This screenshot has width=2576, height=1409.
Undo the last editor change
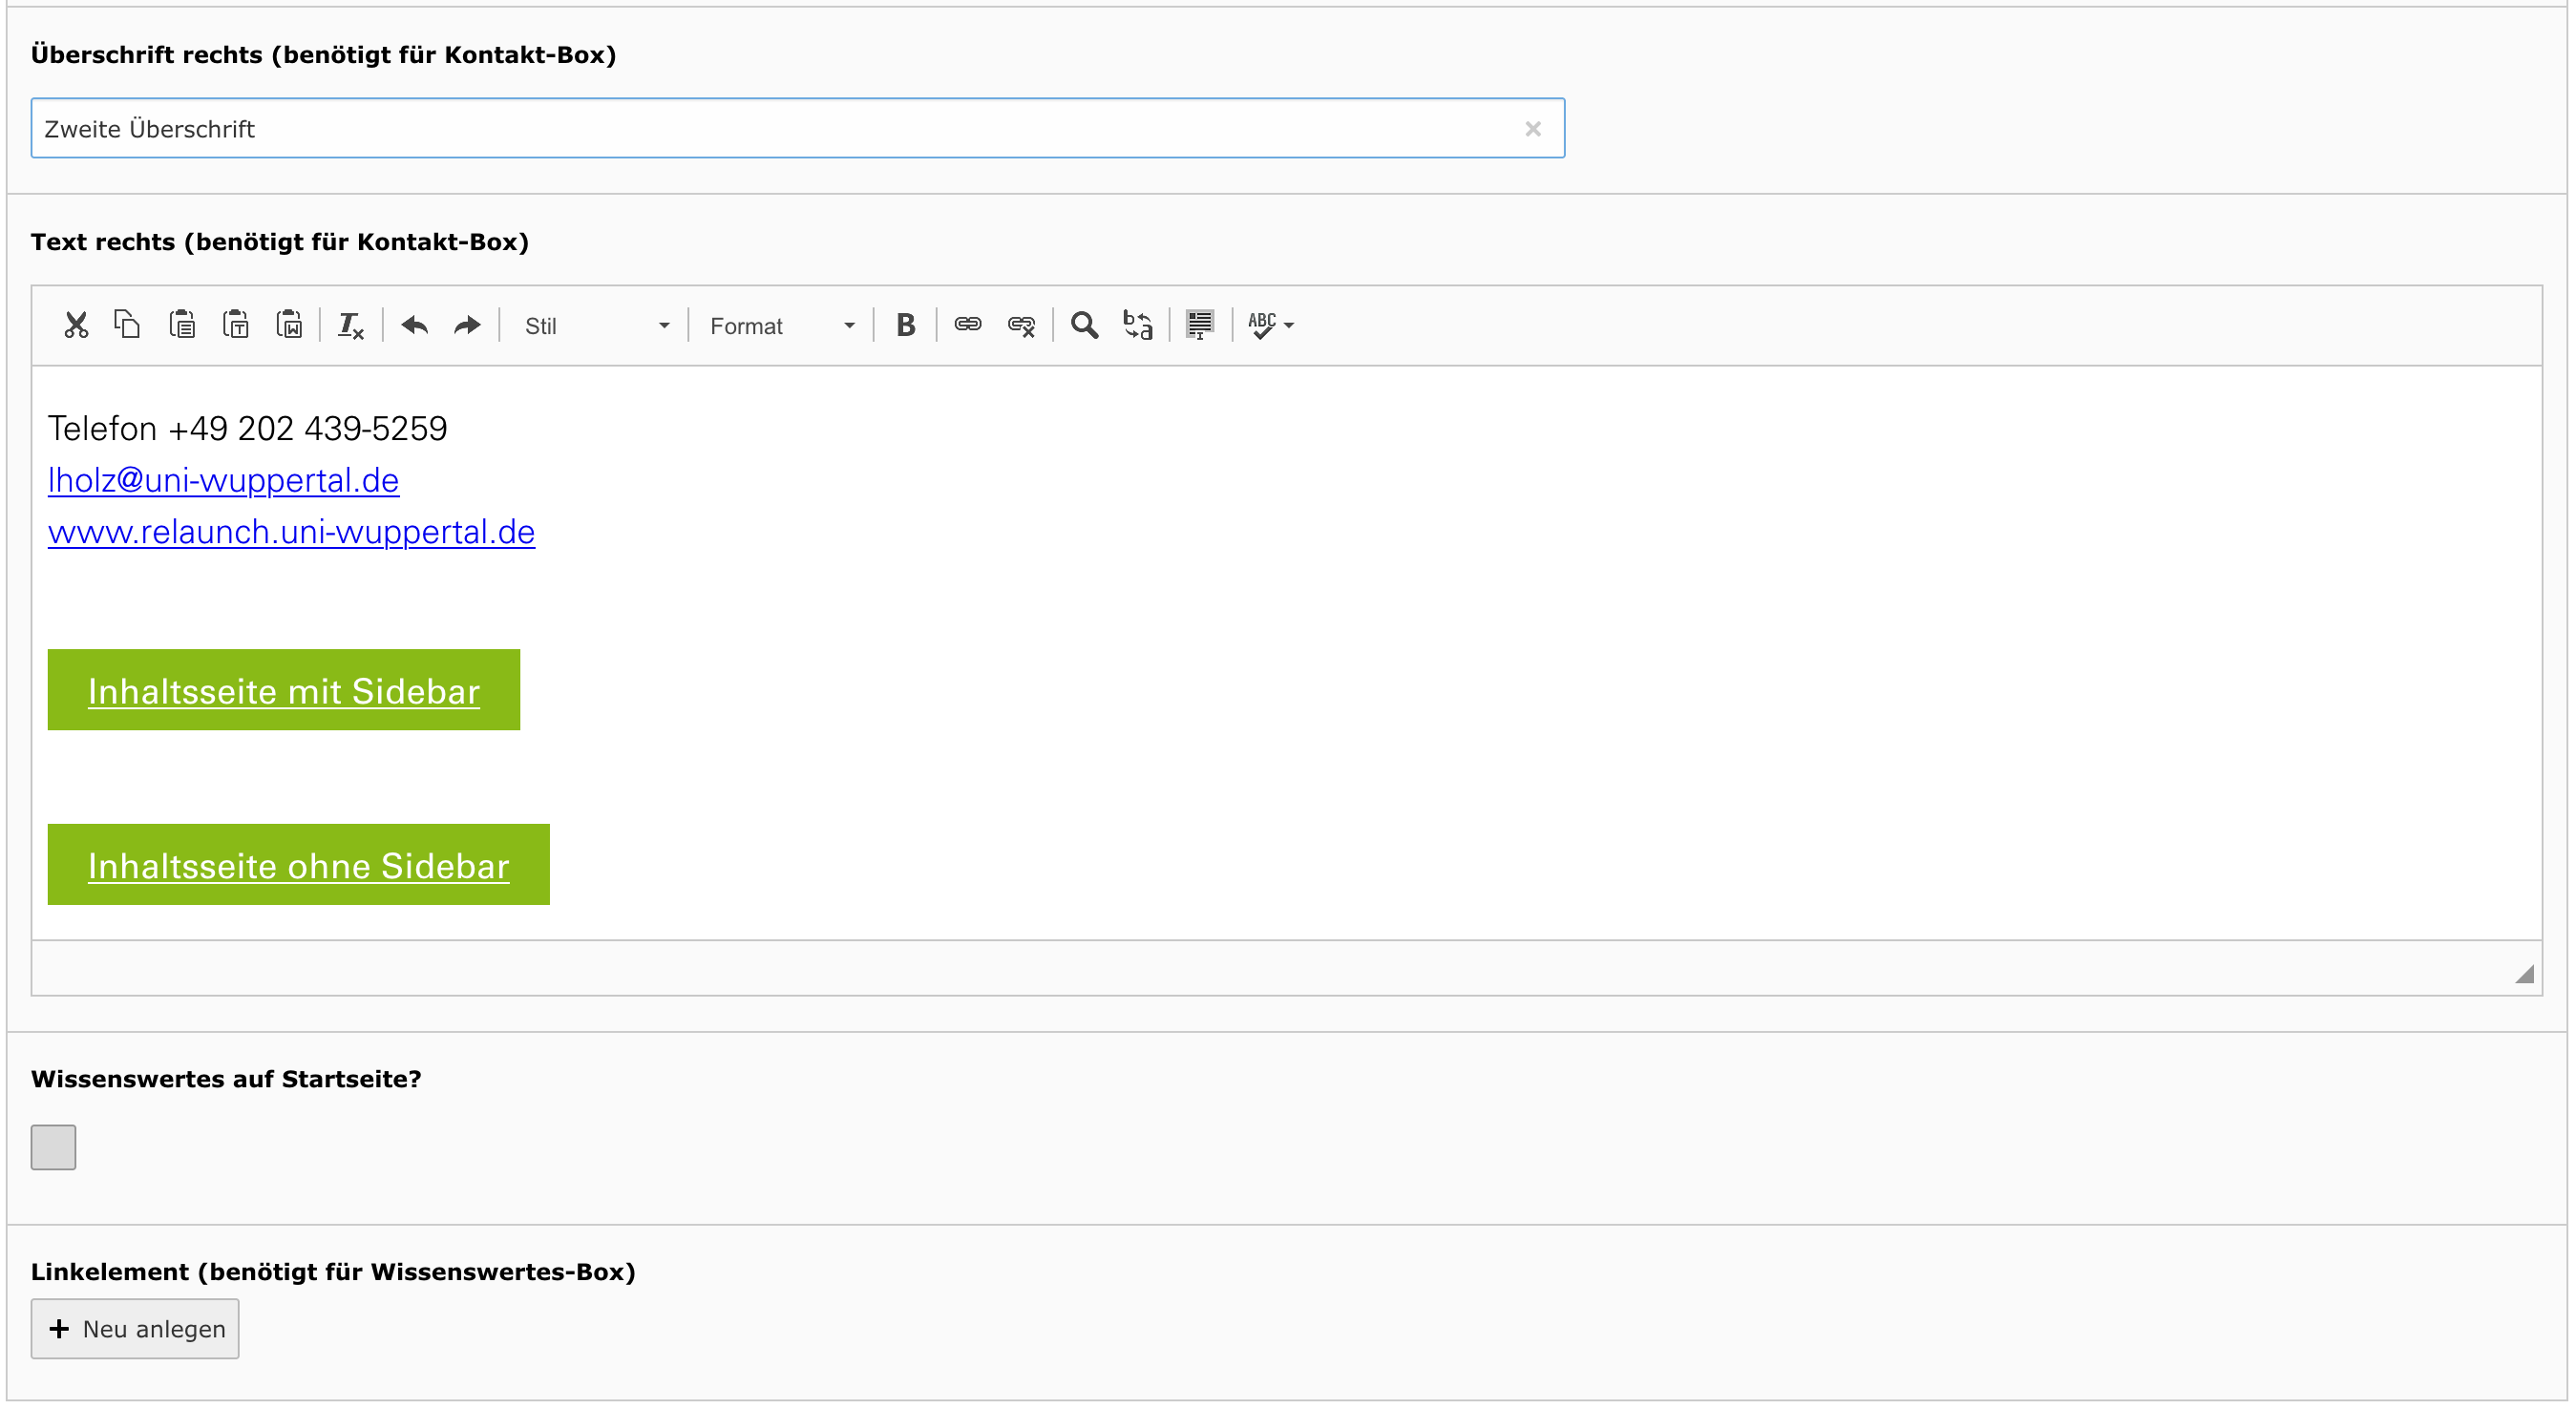[x=414, y=326]
